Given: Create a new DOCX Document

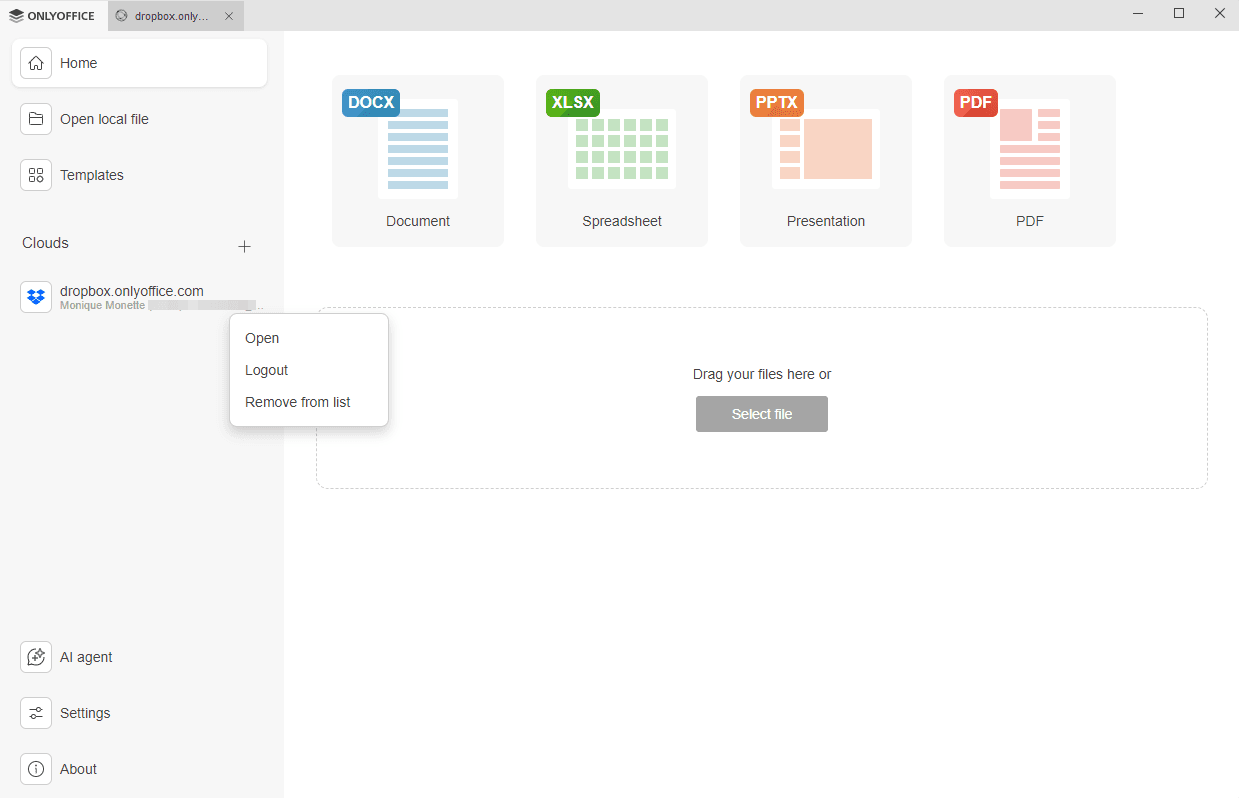Looking at the screenshot, I should coord(418,160).
